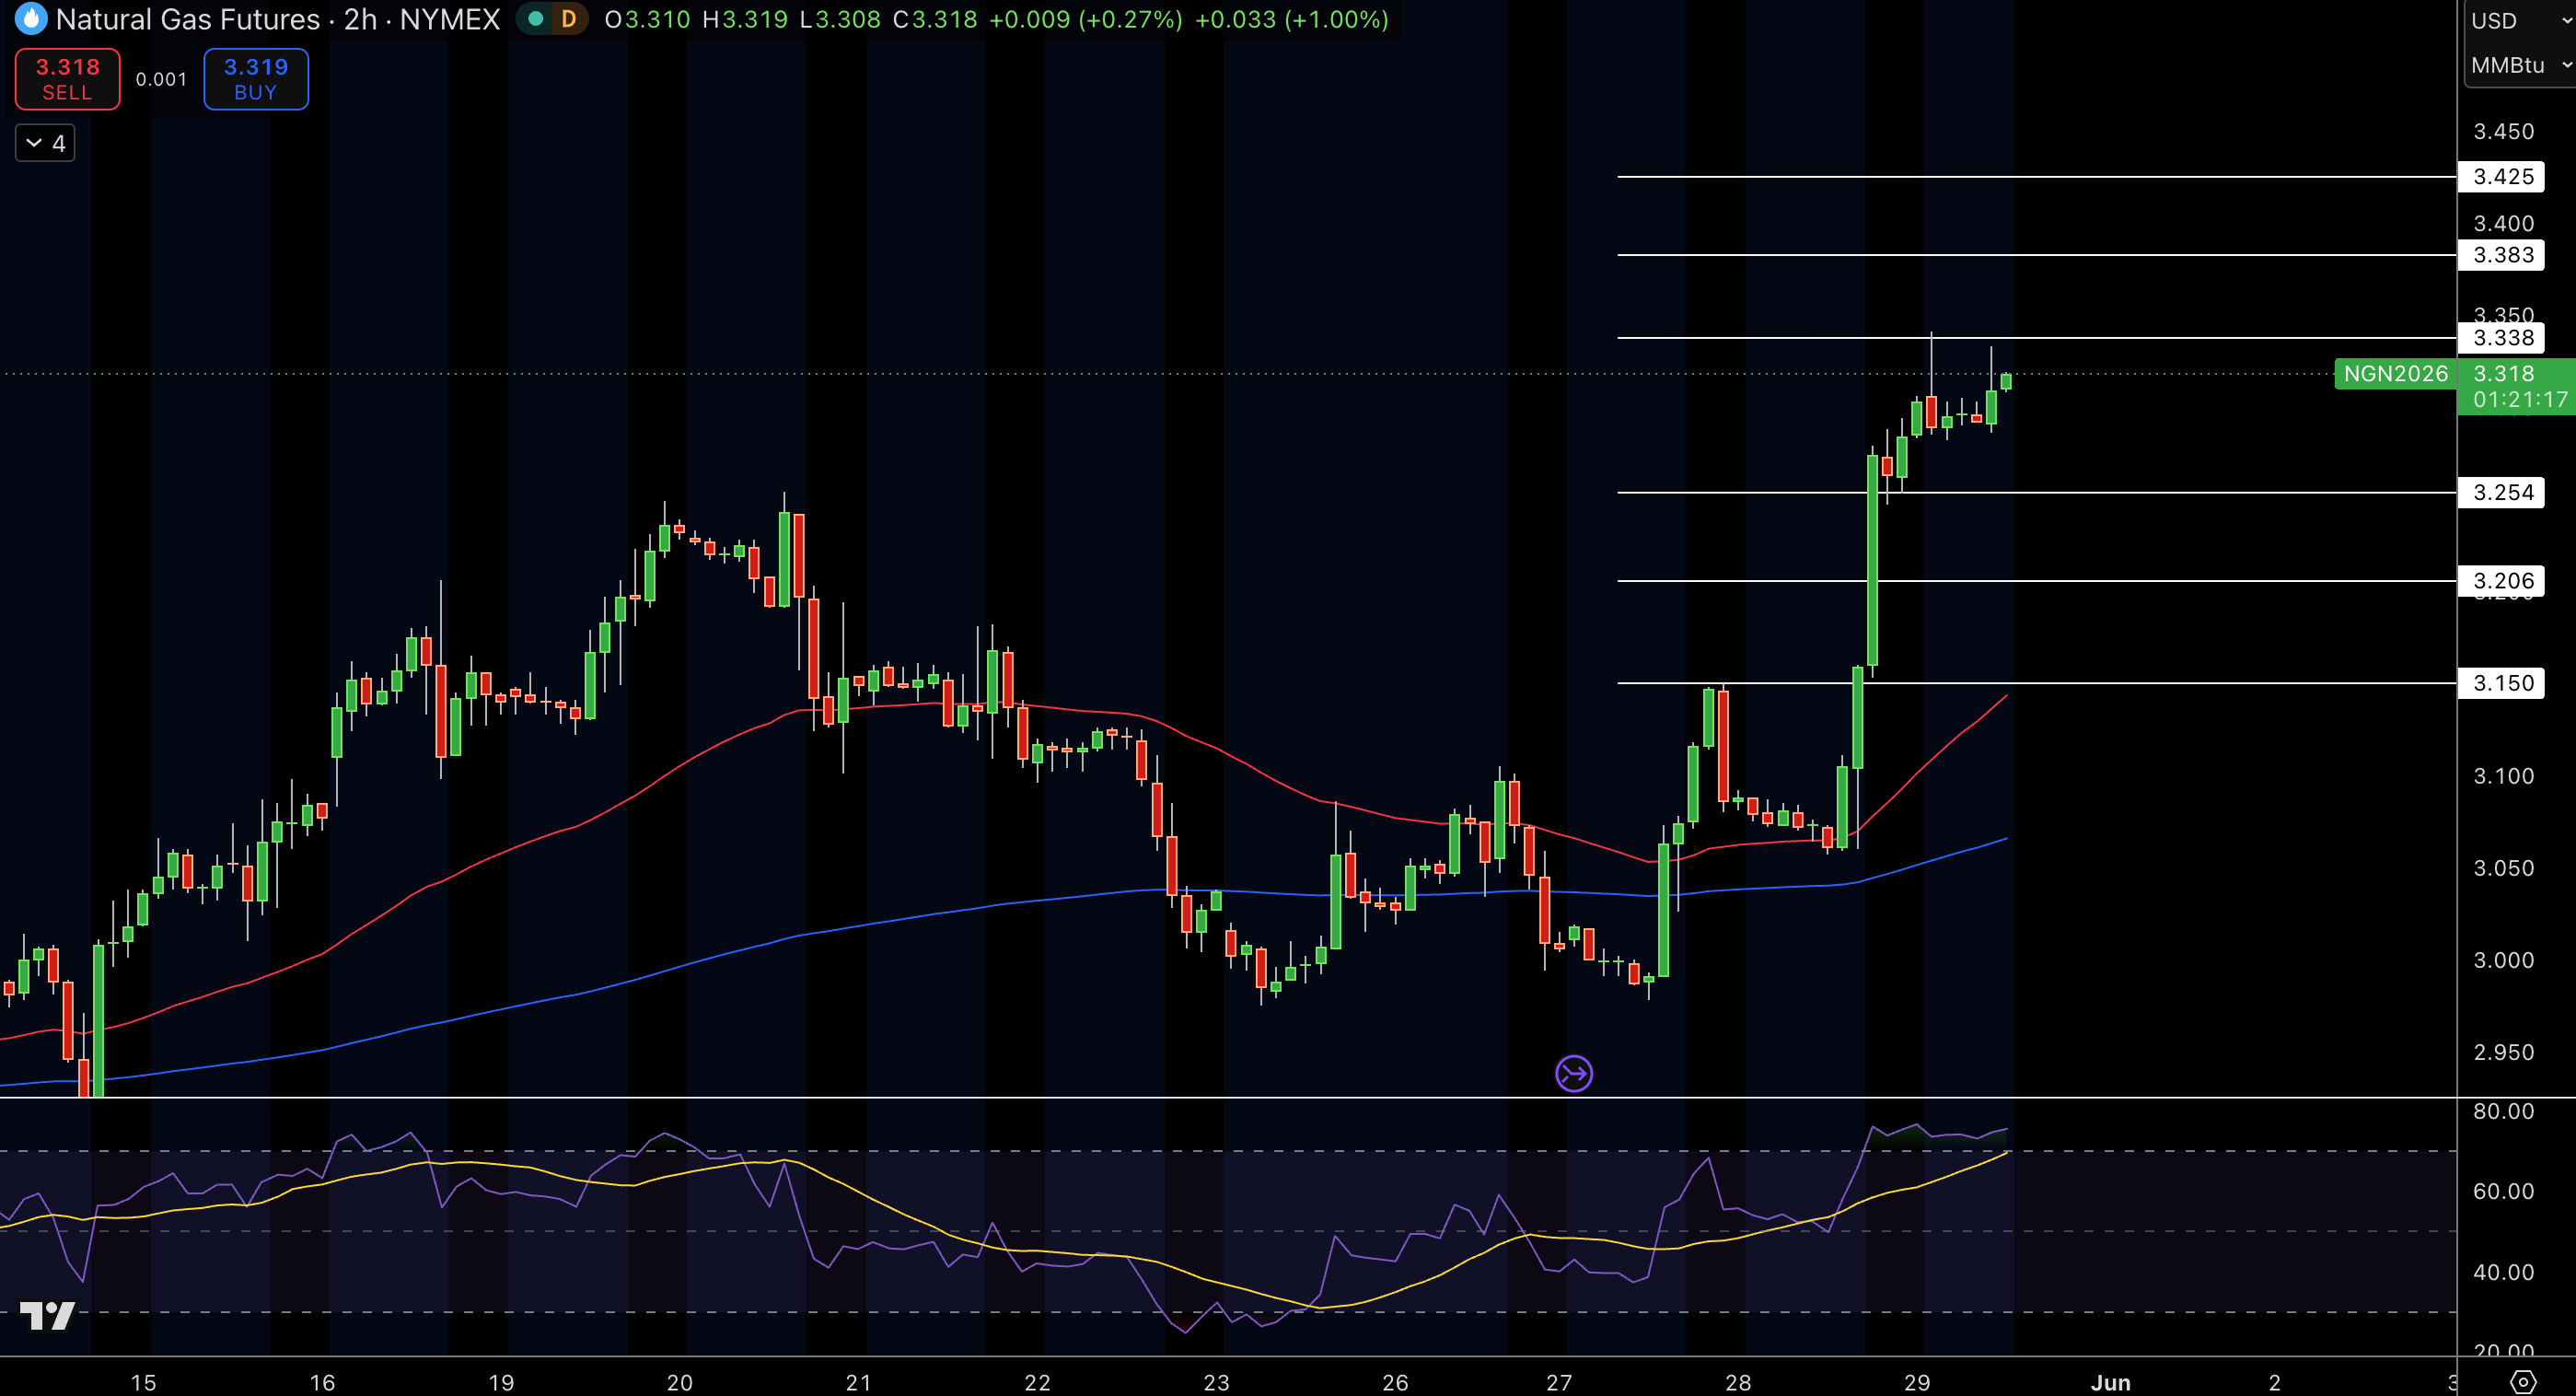This screenshot has height=1396, width=2576.
Task: Click the 80.00 RSI scale label
Action: point(2503,1111)
